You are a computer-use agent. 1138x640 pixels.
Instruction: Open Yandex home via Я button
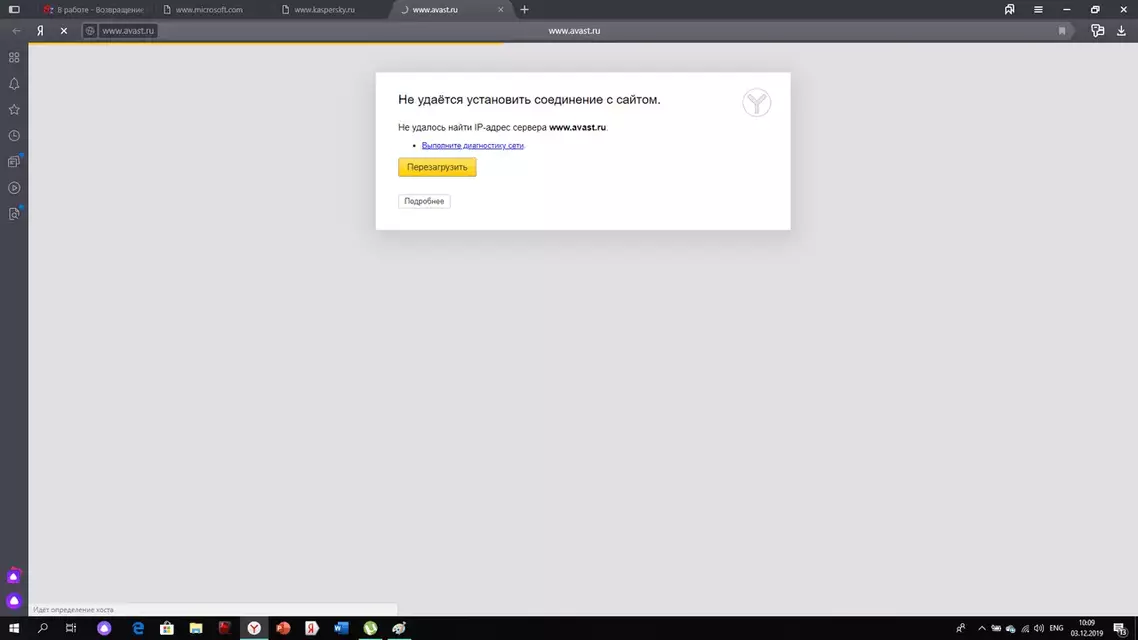point(41,30)
